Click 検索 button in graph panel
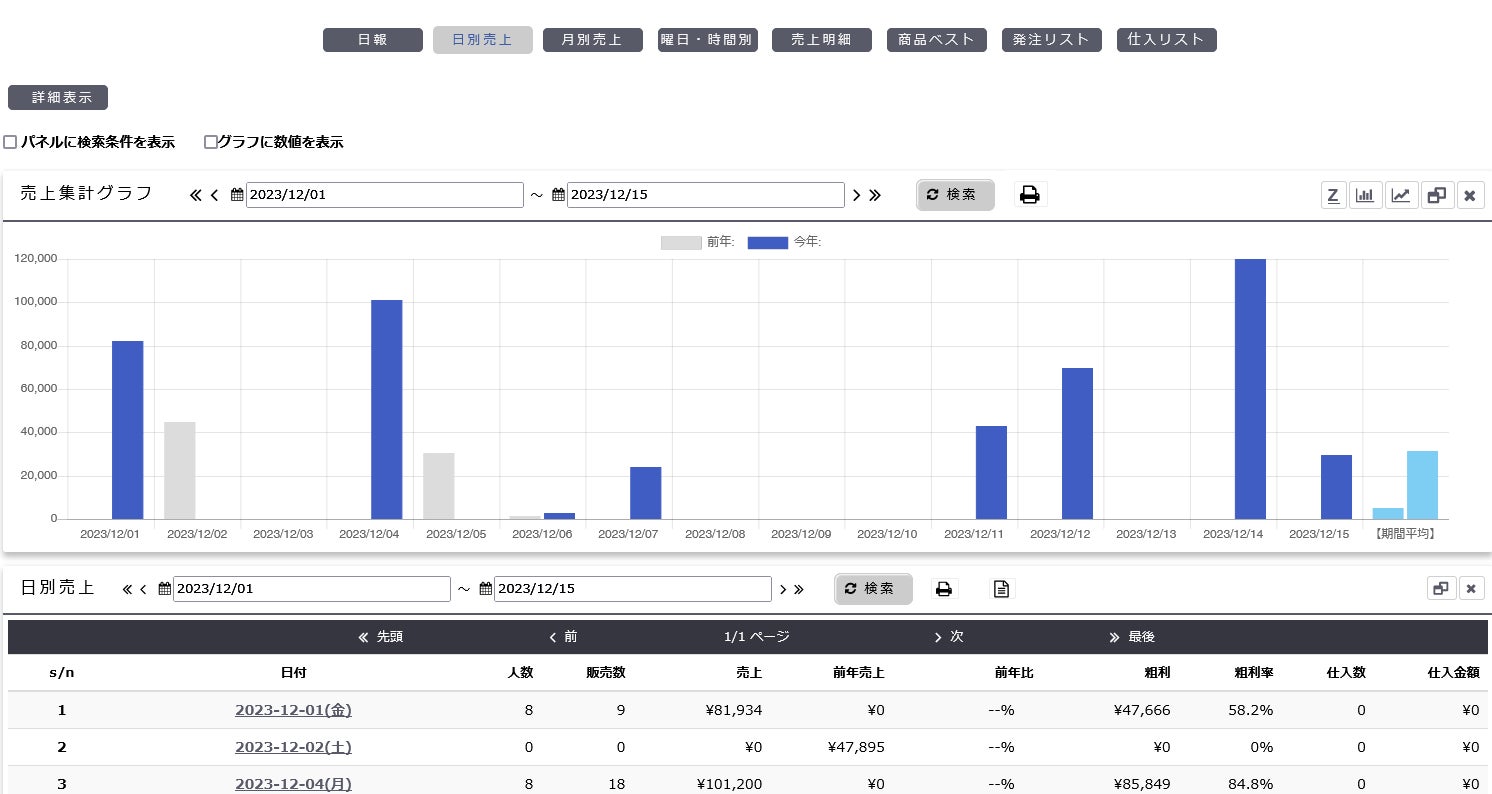The width and height of the screenshot is (1492, 794). (955, 195)
